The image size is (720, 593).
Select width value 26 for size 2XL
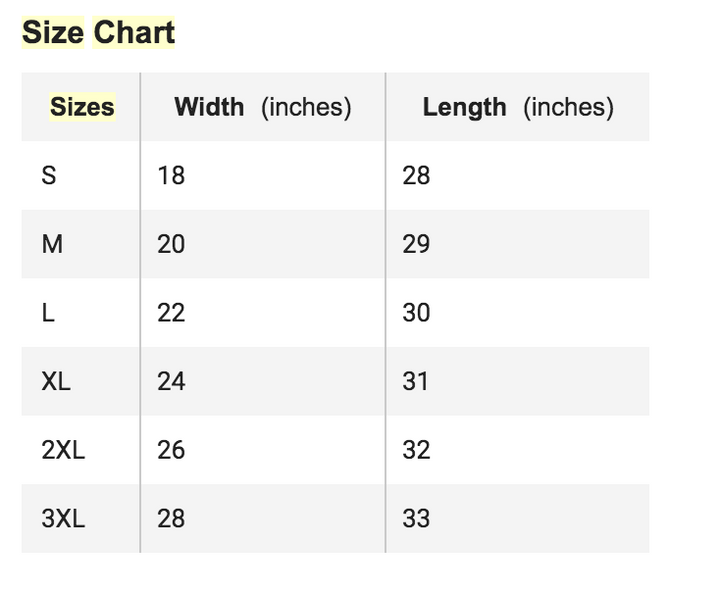coord(171,450)
